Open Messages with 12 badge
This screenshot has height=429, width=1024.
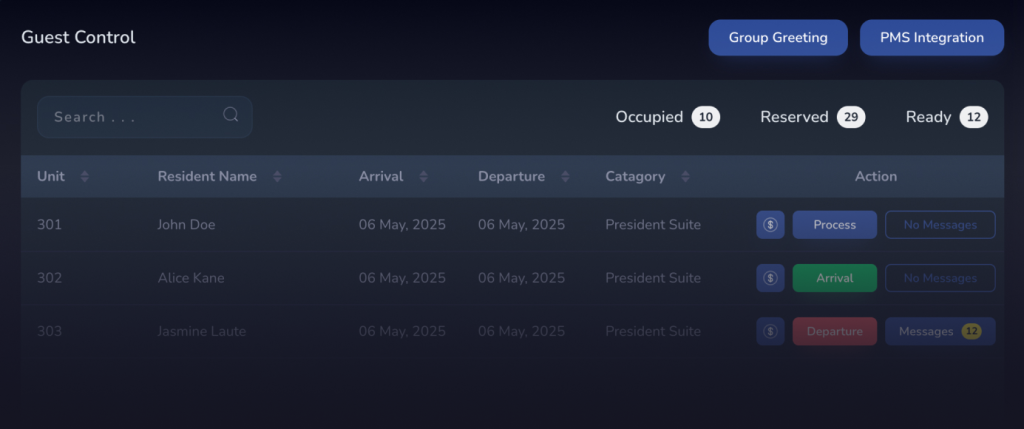click(940, 332)
